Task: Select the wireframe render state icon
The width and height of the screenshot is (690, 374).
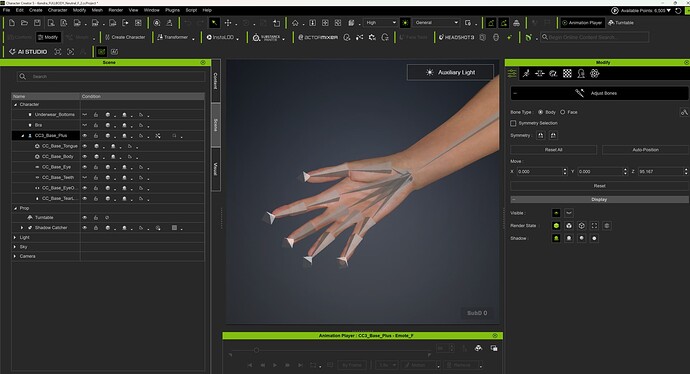Action: coord(582,226)
